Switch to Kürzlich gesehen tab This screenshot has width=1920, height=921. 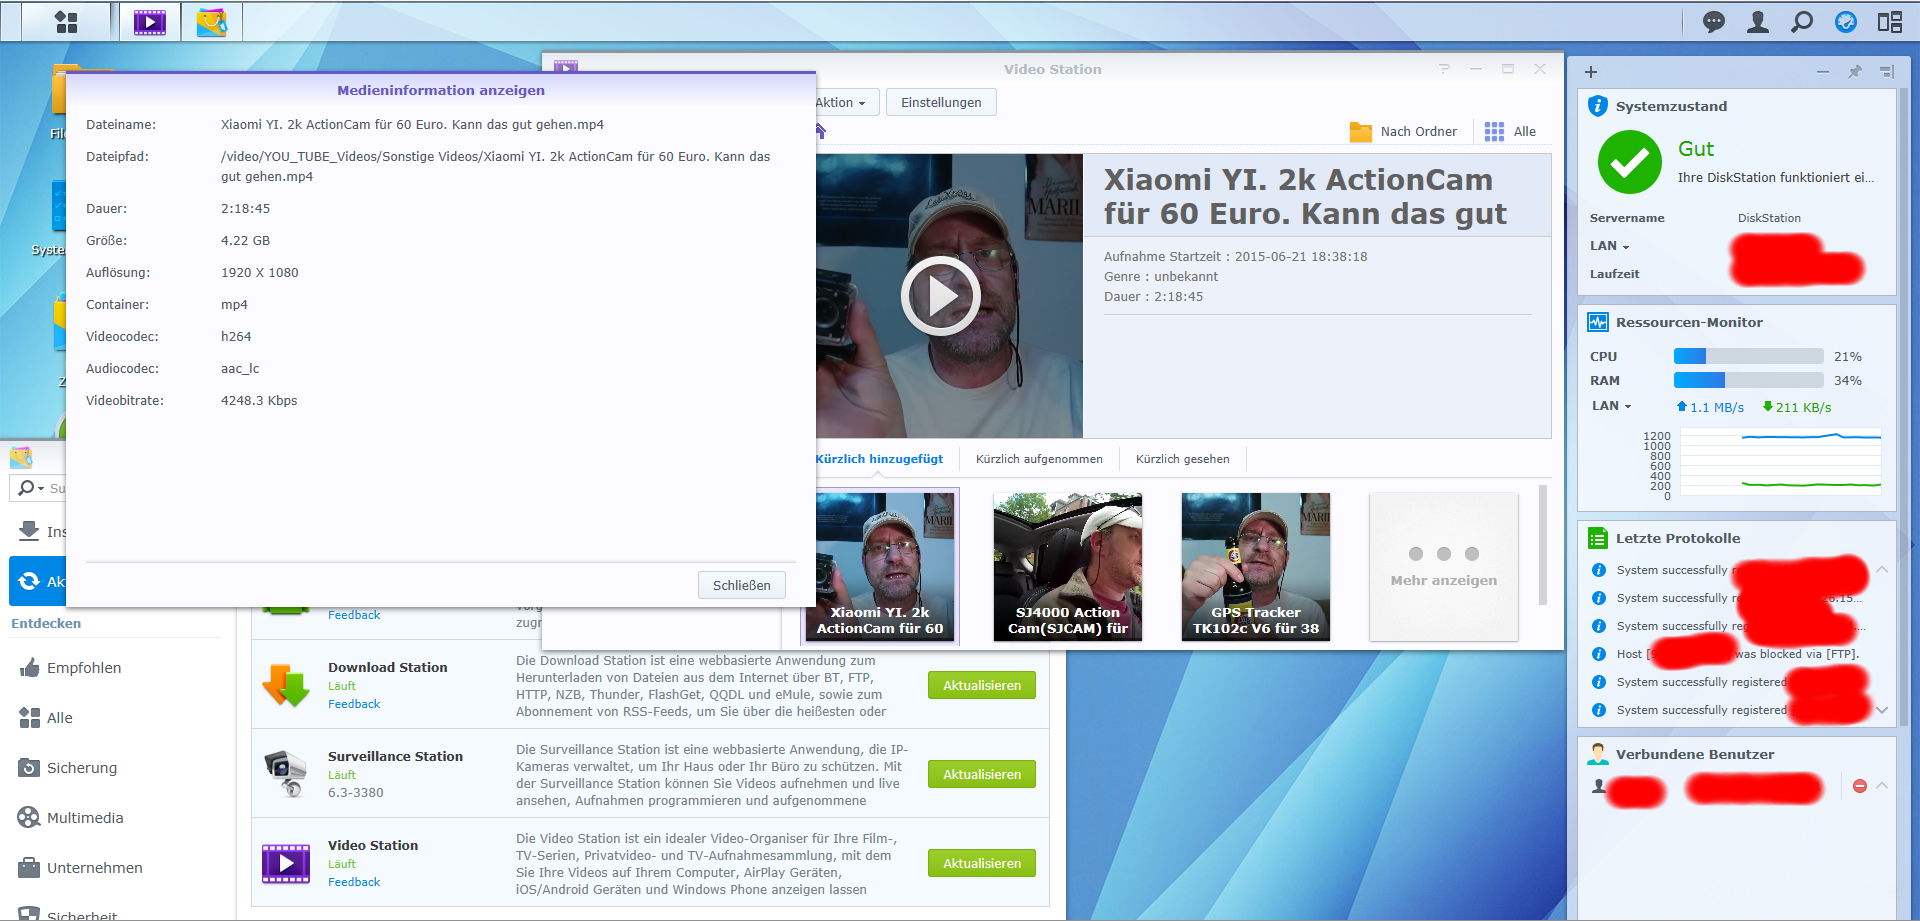1182,459
